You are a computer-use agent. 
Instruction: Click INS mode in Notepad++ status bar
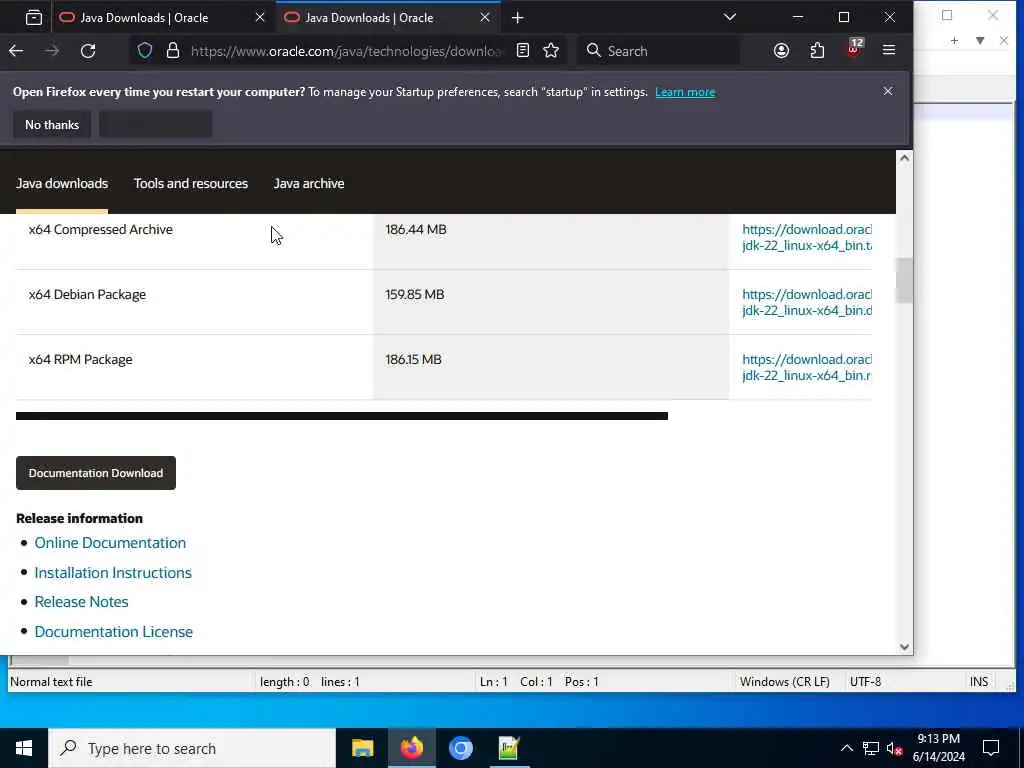979,682
